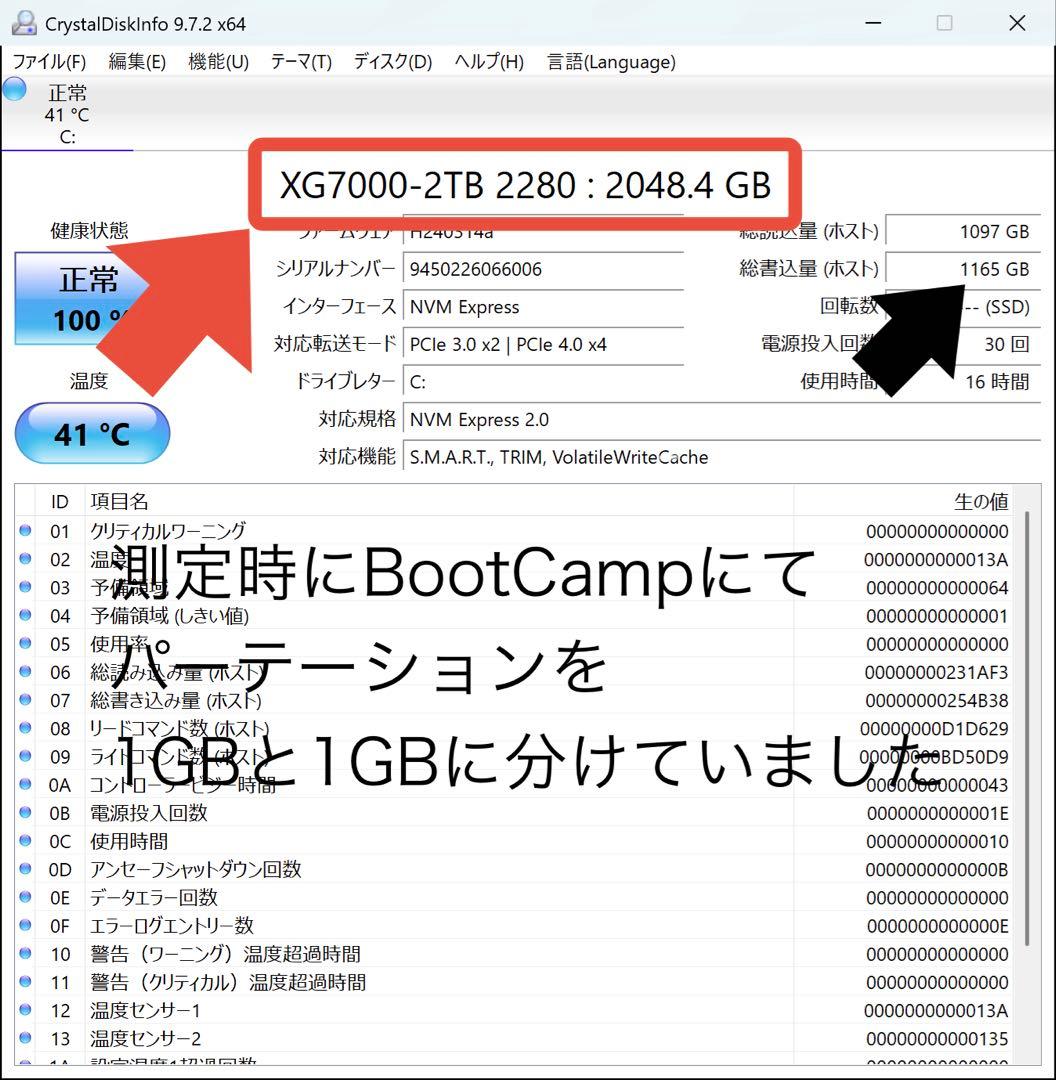Select the シリアルナンバー value field
The image size is (1056, 1080).
(543, 268)
